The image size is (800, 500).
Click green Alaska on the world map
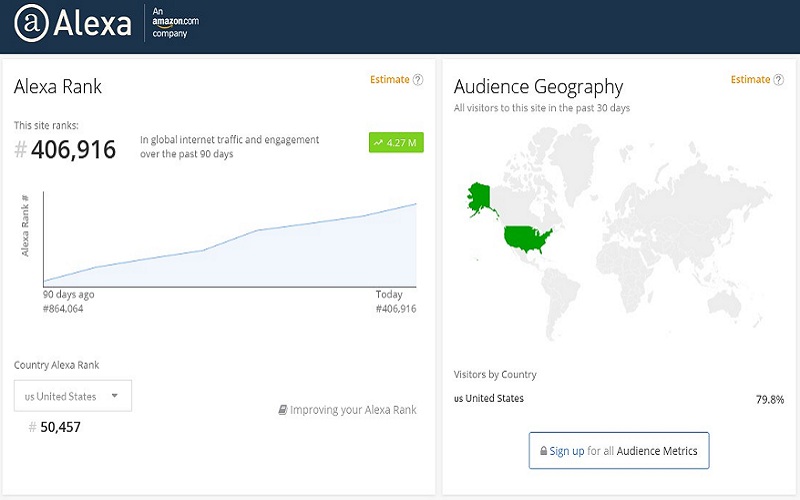(x=479, y=198)
